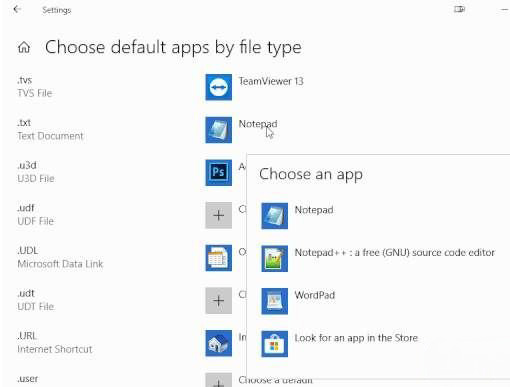Image resolution: width=510 pixels, height=387 pixels.
Task: Click the plus icon for .udt
Action: point(218,300)
